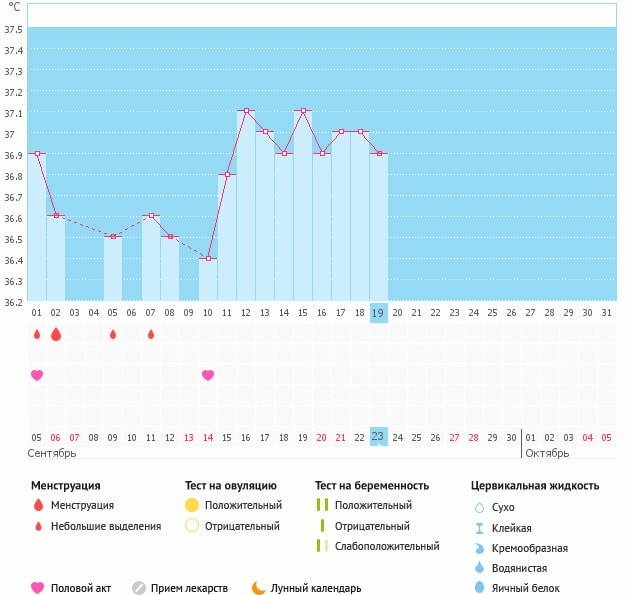
Task: Click the gray medication intake icon
Action: coord(139,588)
